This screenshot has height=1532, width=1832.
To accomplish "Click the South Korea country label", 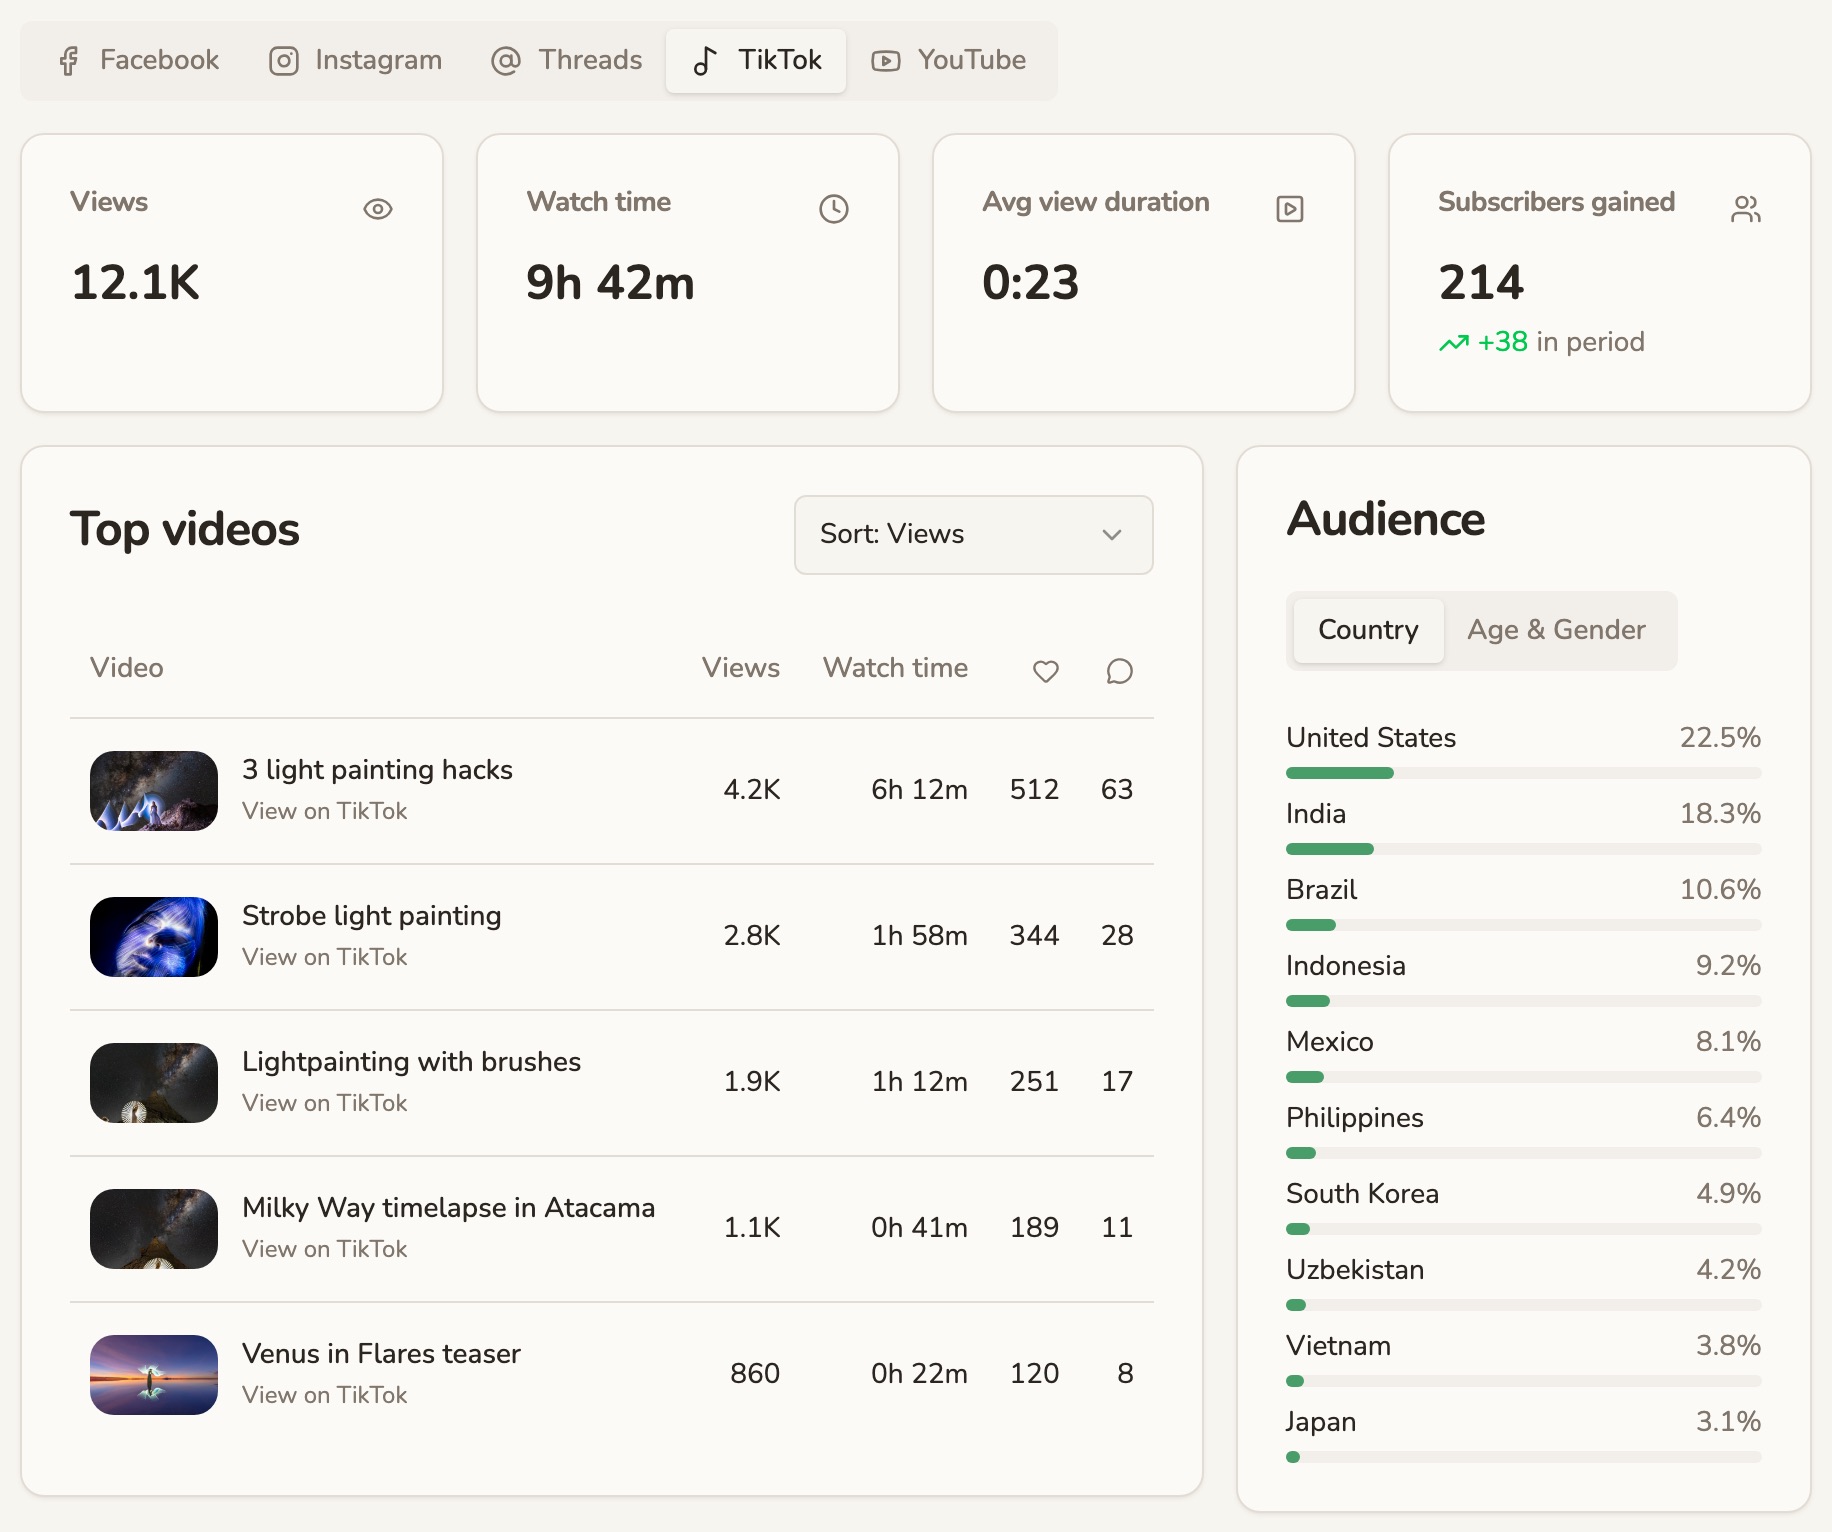I will tap(1363, 1194).
